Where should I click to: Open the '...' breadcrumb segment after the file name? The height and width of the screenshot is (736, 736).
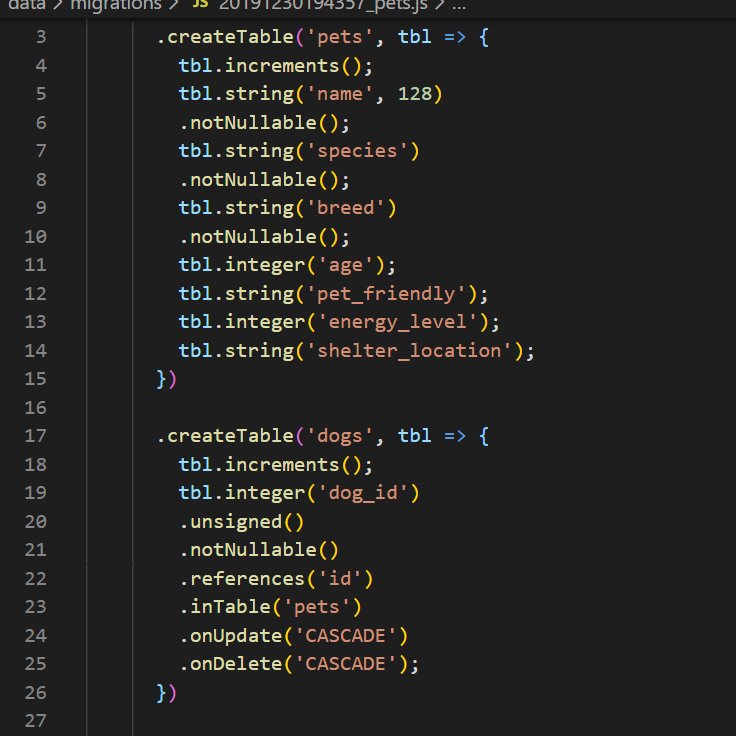click(x=459, y=6)
